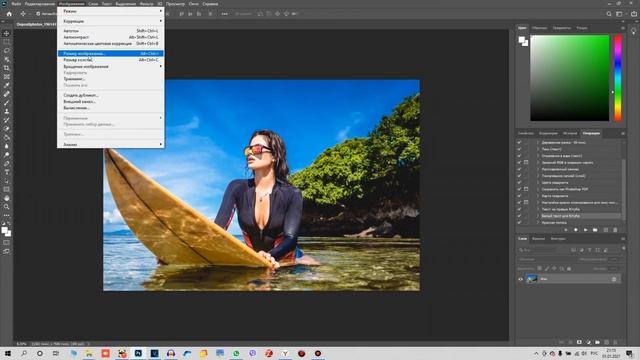Click Stop button in Actions panel

point(566,230)
